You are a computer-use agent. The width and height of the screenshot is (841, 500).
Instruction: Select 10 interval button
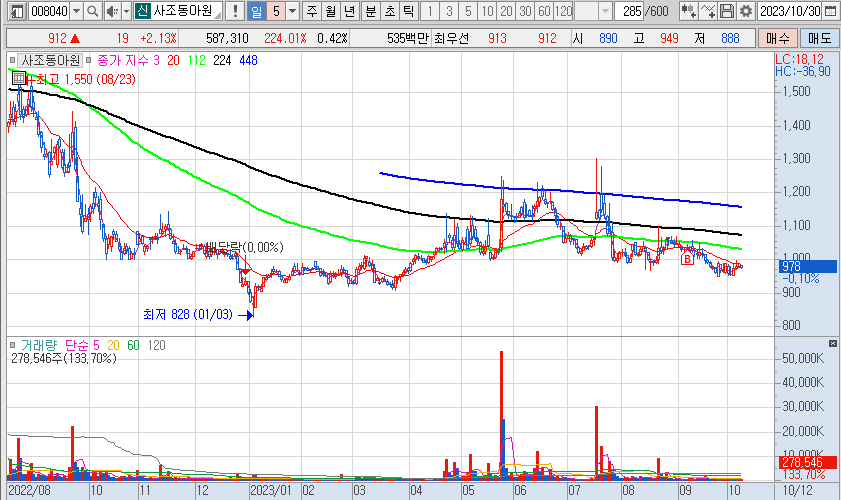(x=487, y=11)
